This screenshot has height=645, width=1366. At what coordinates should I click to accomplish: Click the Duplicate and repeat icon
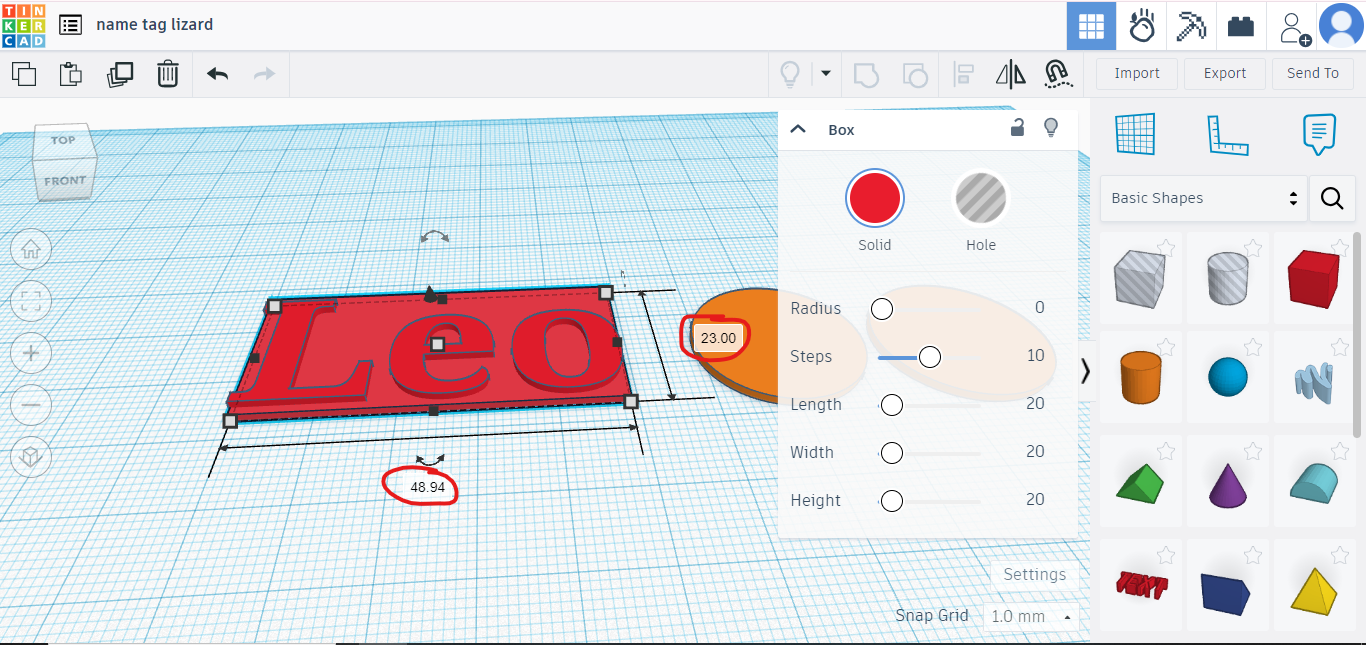coord(120,73)
